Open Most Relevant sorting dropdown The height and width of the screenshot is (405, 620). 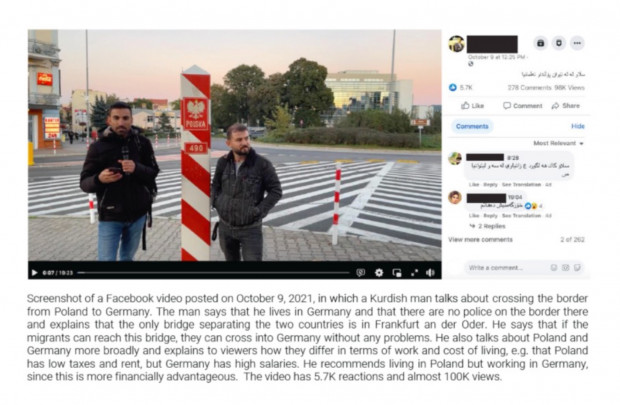pos(558,143)
